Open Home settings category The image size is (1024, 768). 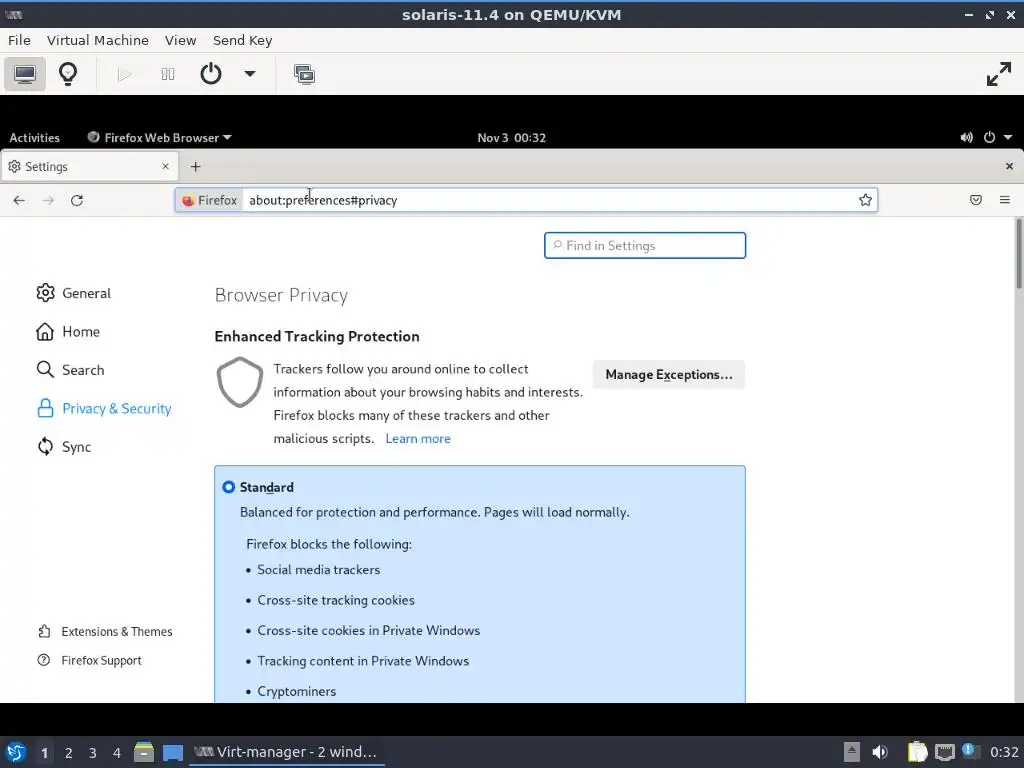click(x=68, y=332)
